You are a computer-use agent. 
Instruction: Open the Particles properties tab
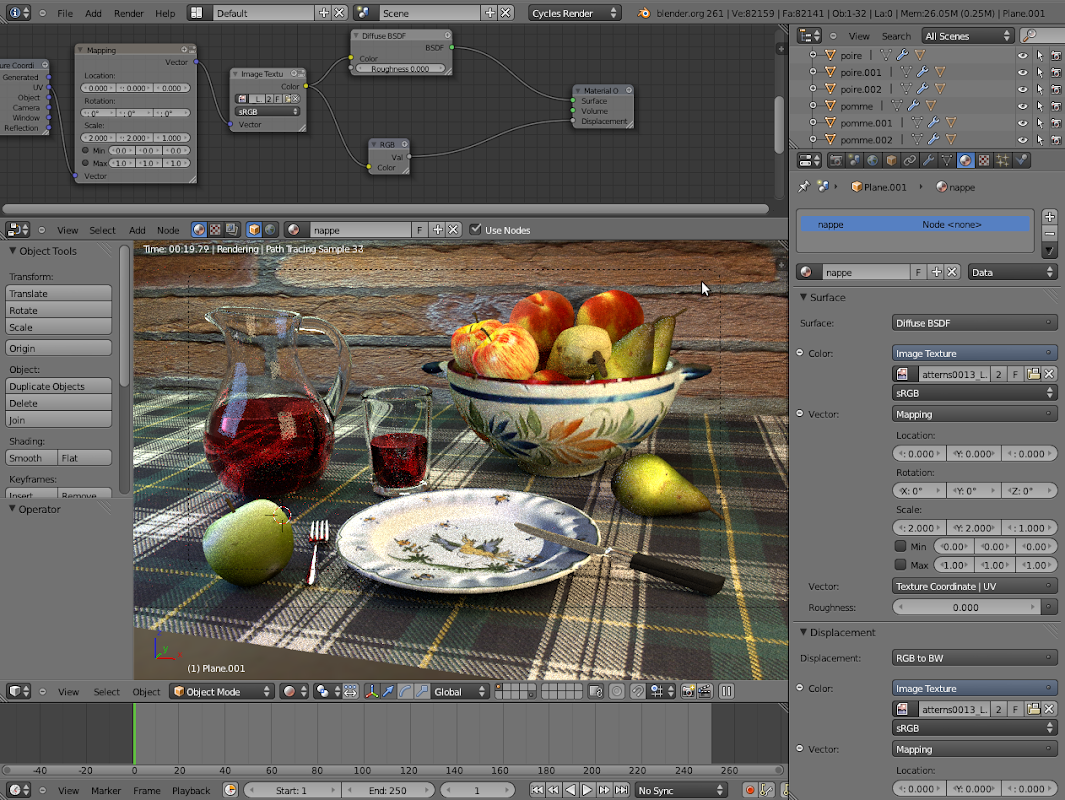(x=1003, y=160)
